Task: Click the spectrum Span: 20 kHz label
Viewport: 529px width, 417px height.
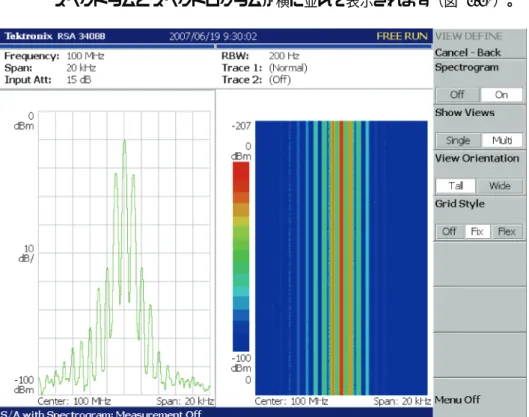Action: (185, 401)
